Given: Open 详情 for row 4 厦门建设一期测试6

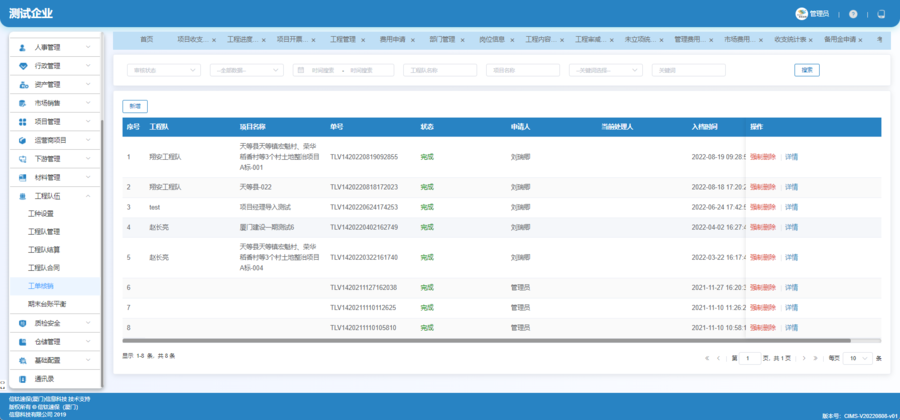Looking at the screenshot, I should [x=792, y=227].
